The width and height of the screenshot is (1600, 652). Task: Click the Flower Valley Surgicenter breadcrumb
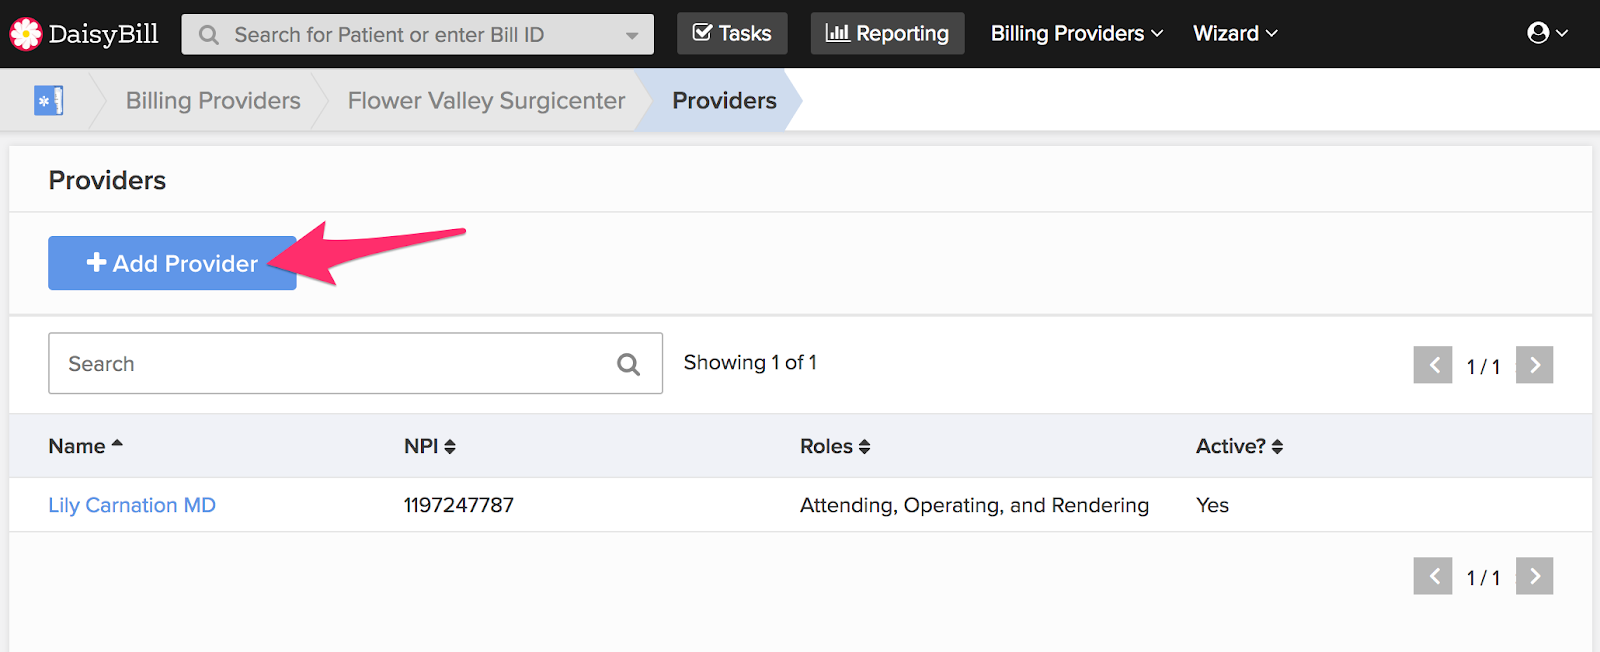coord(486,101)
